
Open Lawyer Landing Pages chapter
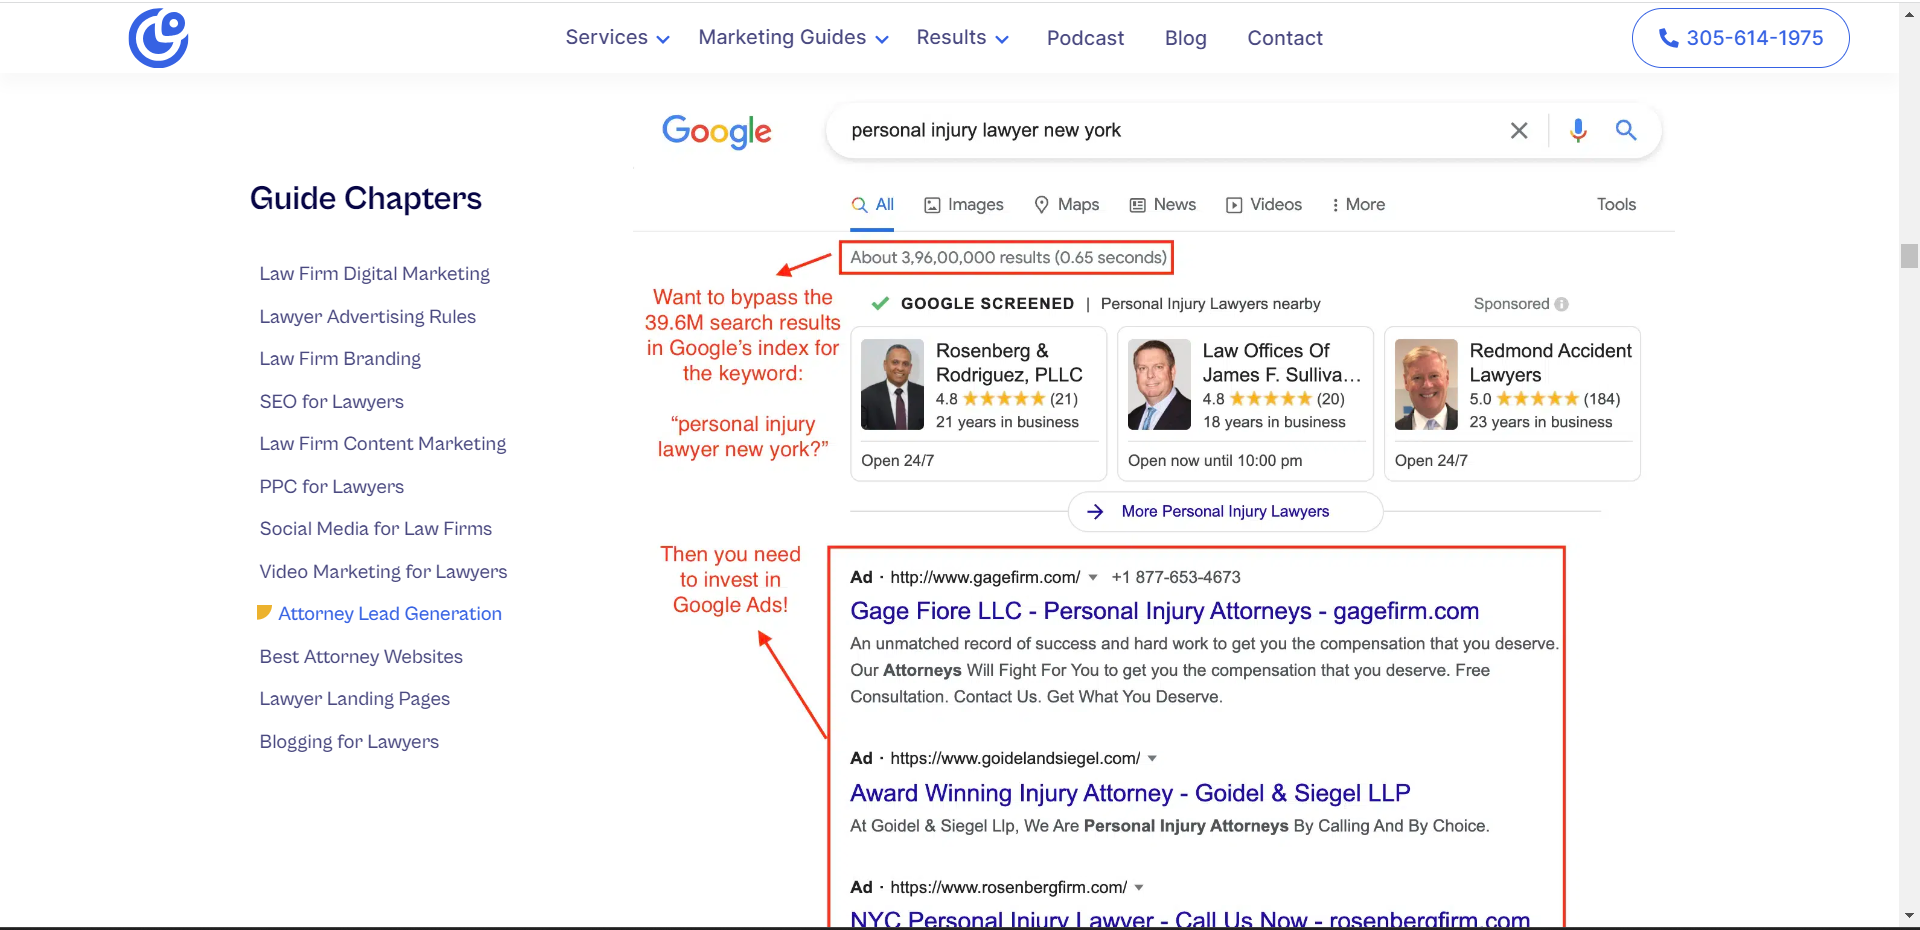pyautogui.click(x=354, y=699)
